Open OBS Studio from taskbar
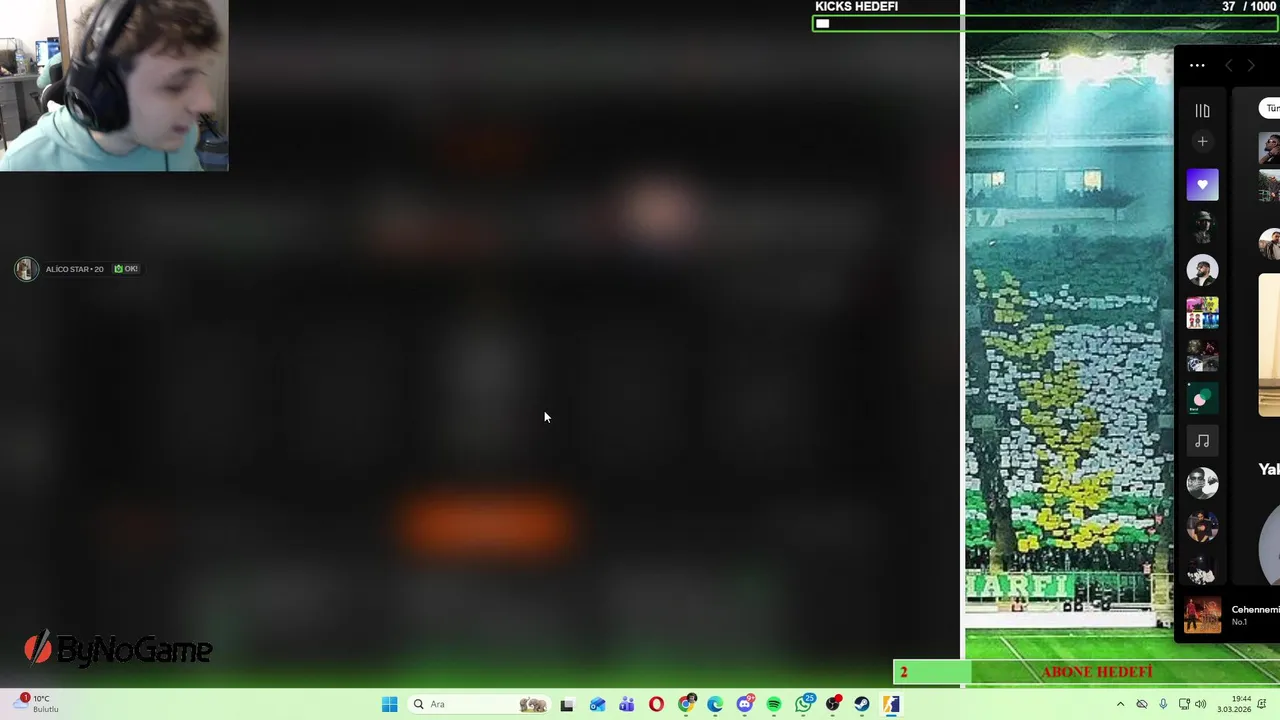The width and height of the screenshot is (1280, 720). tap(833, 704)
